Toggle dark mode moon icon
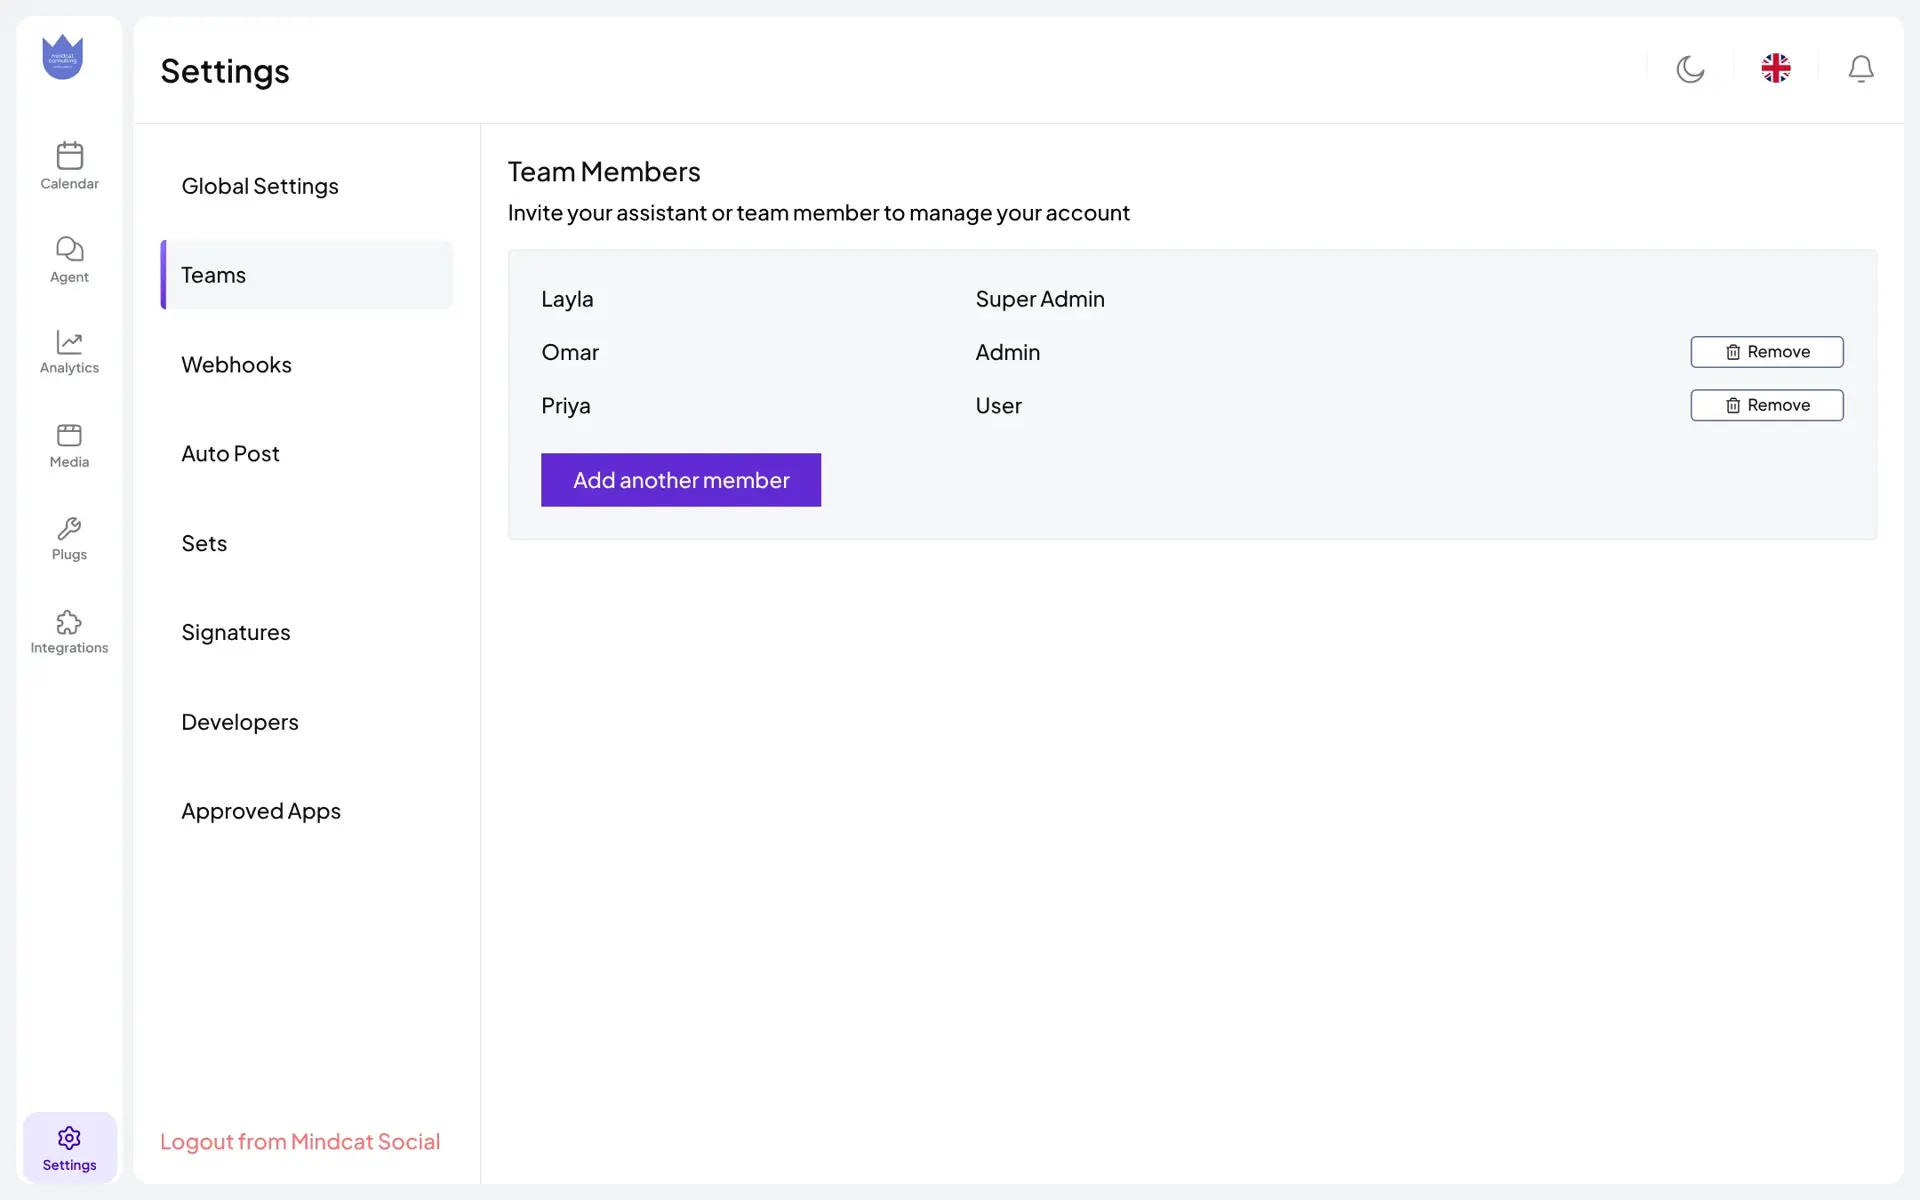The image size is (1920, 1200). [x=1690, y=69]
